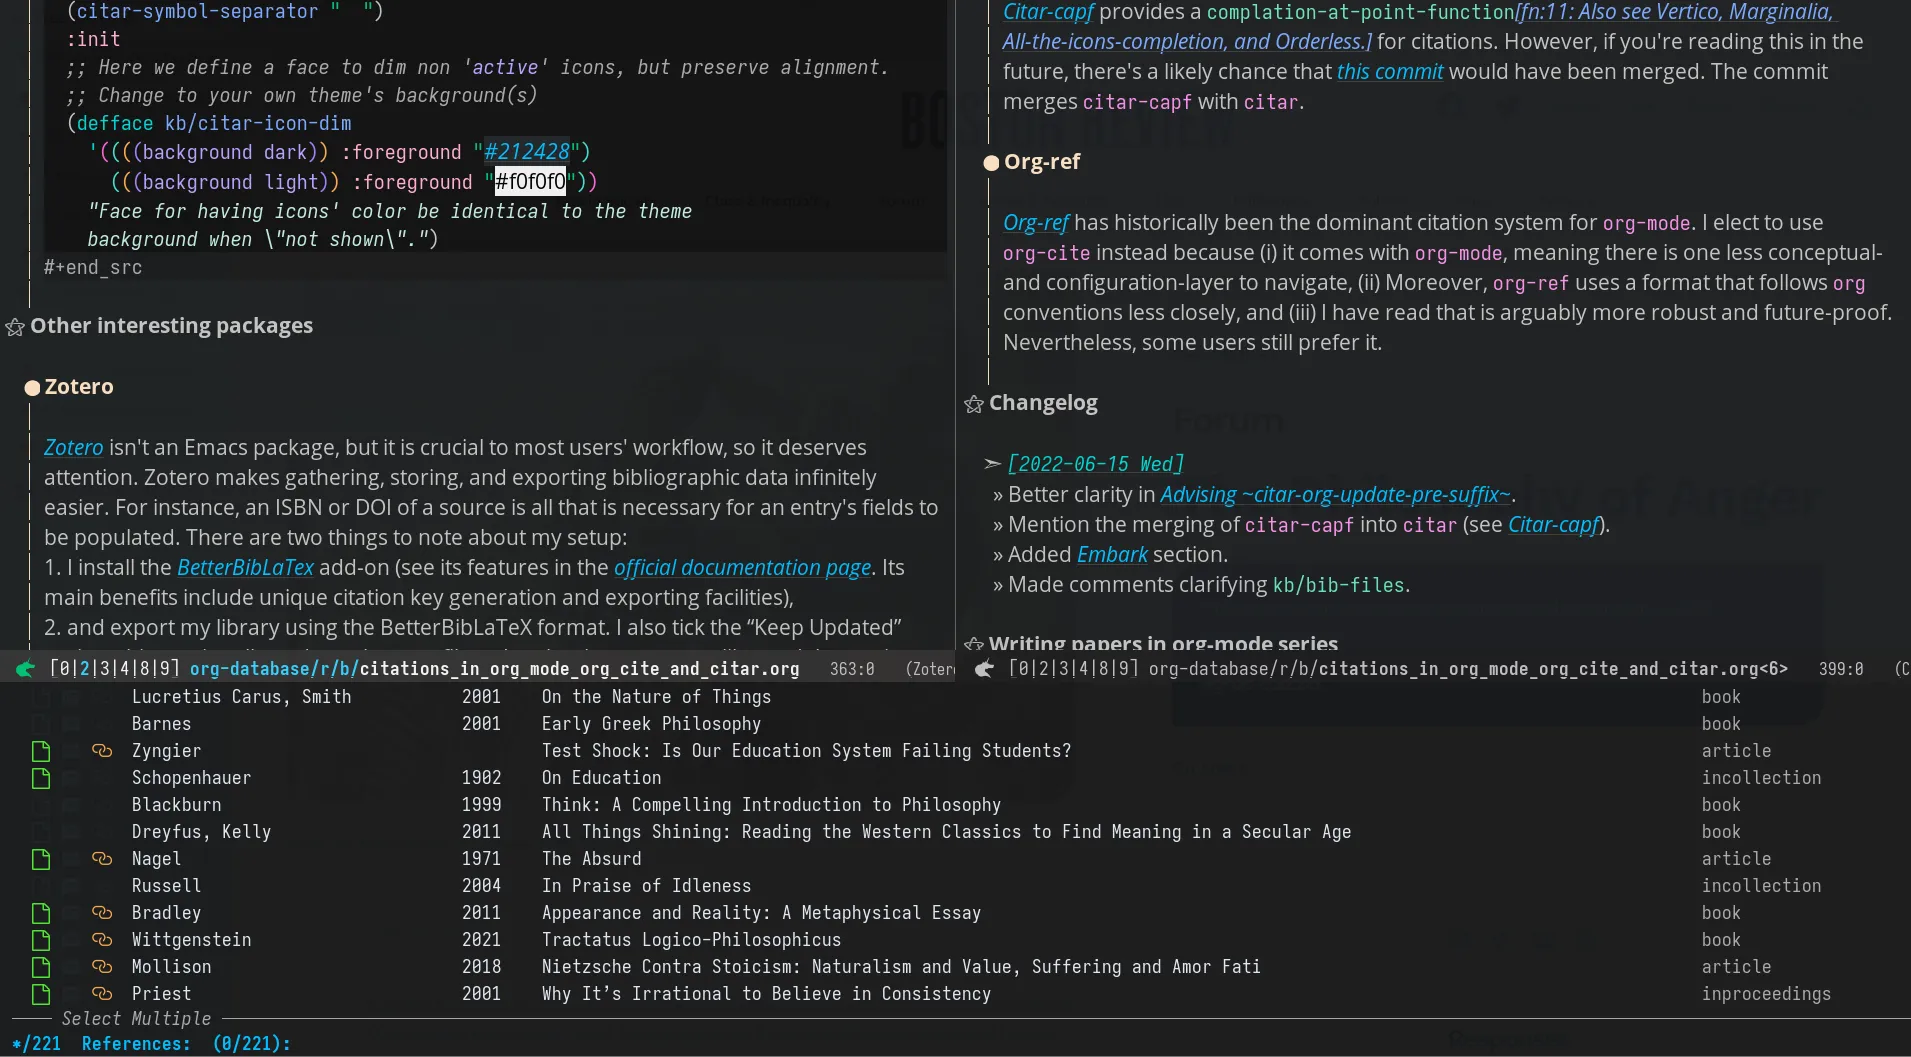
Task: Collapse the 2022-06-15 changelog entry arrow
Action: point(993,464)
